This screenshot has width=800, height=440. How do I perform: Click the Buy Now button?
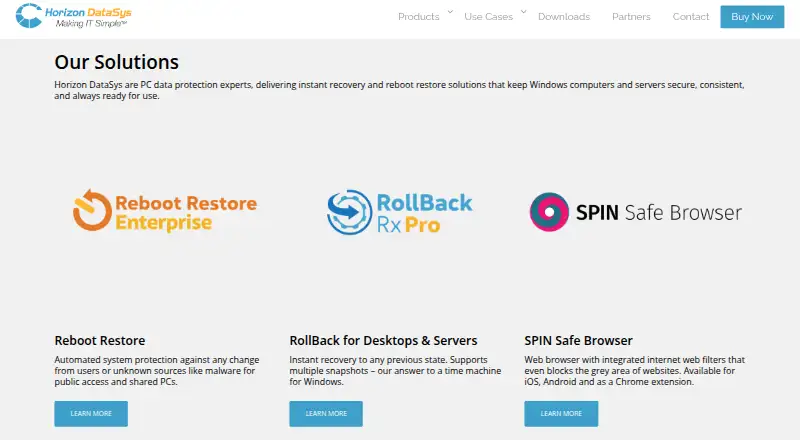click(752, 17)
